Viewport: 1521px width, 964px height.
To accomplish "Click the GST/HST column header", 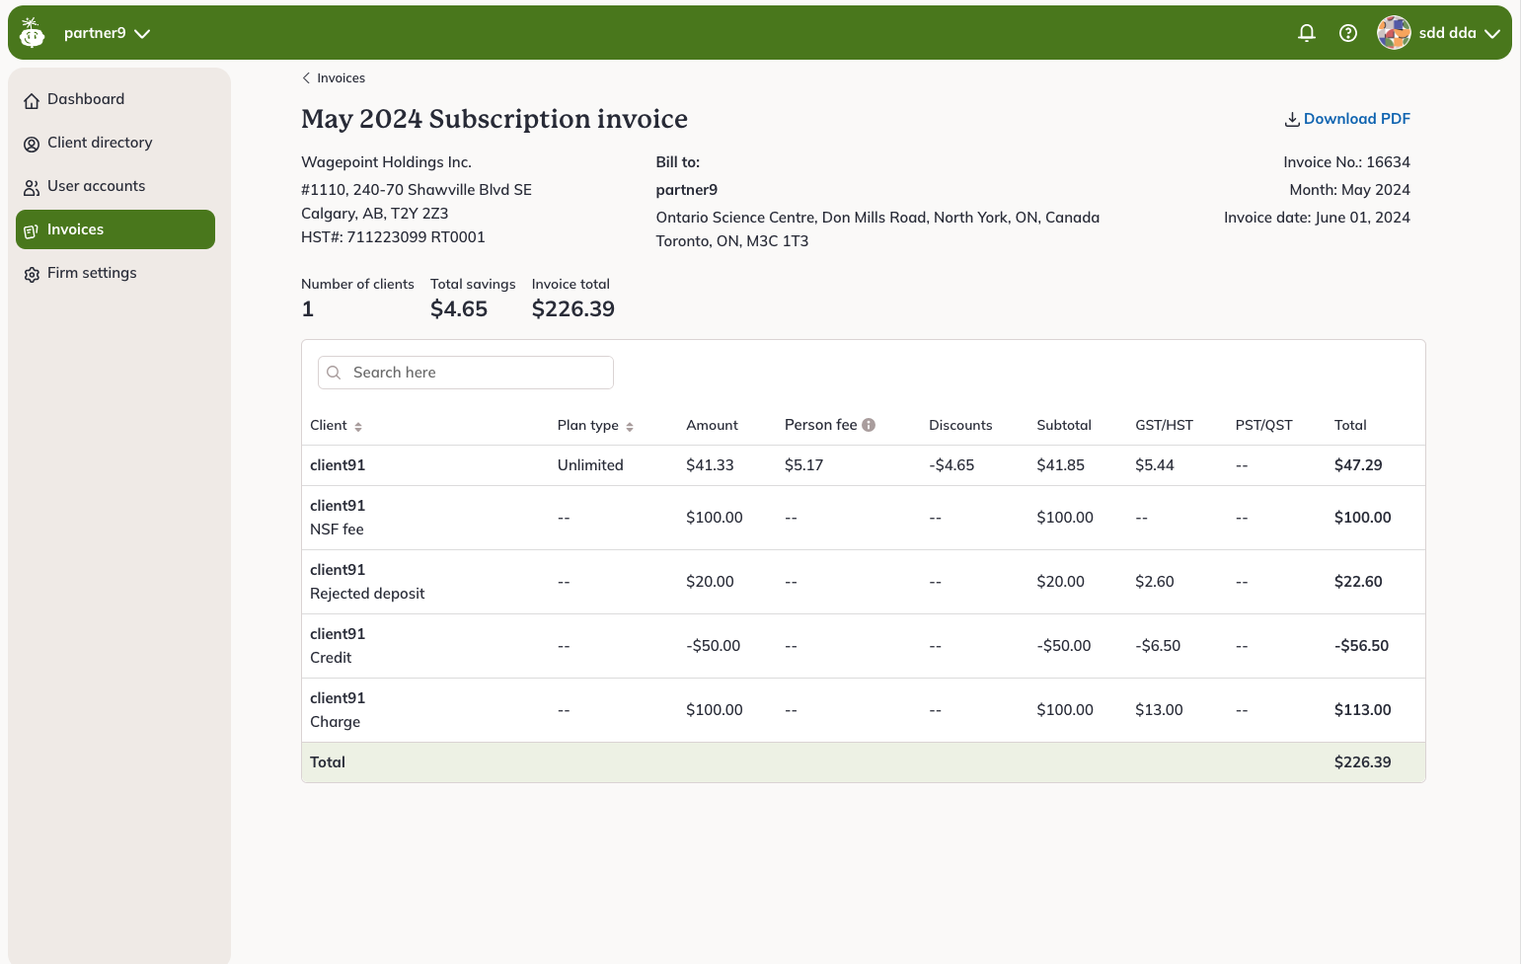I will pos(1164,425).
